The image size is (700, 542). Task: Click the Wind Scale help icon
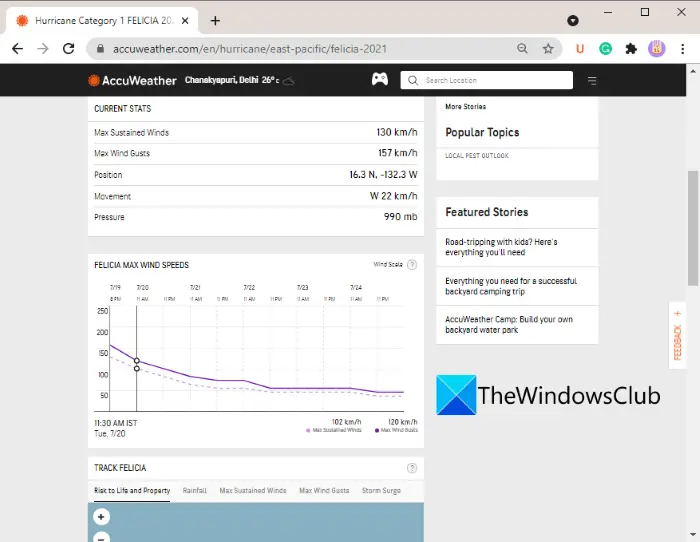click(x=412, y=265)
